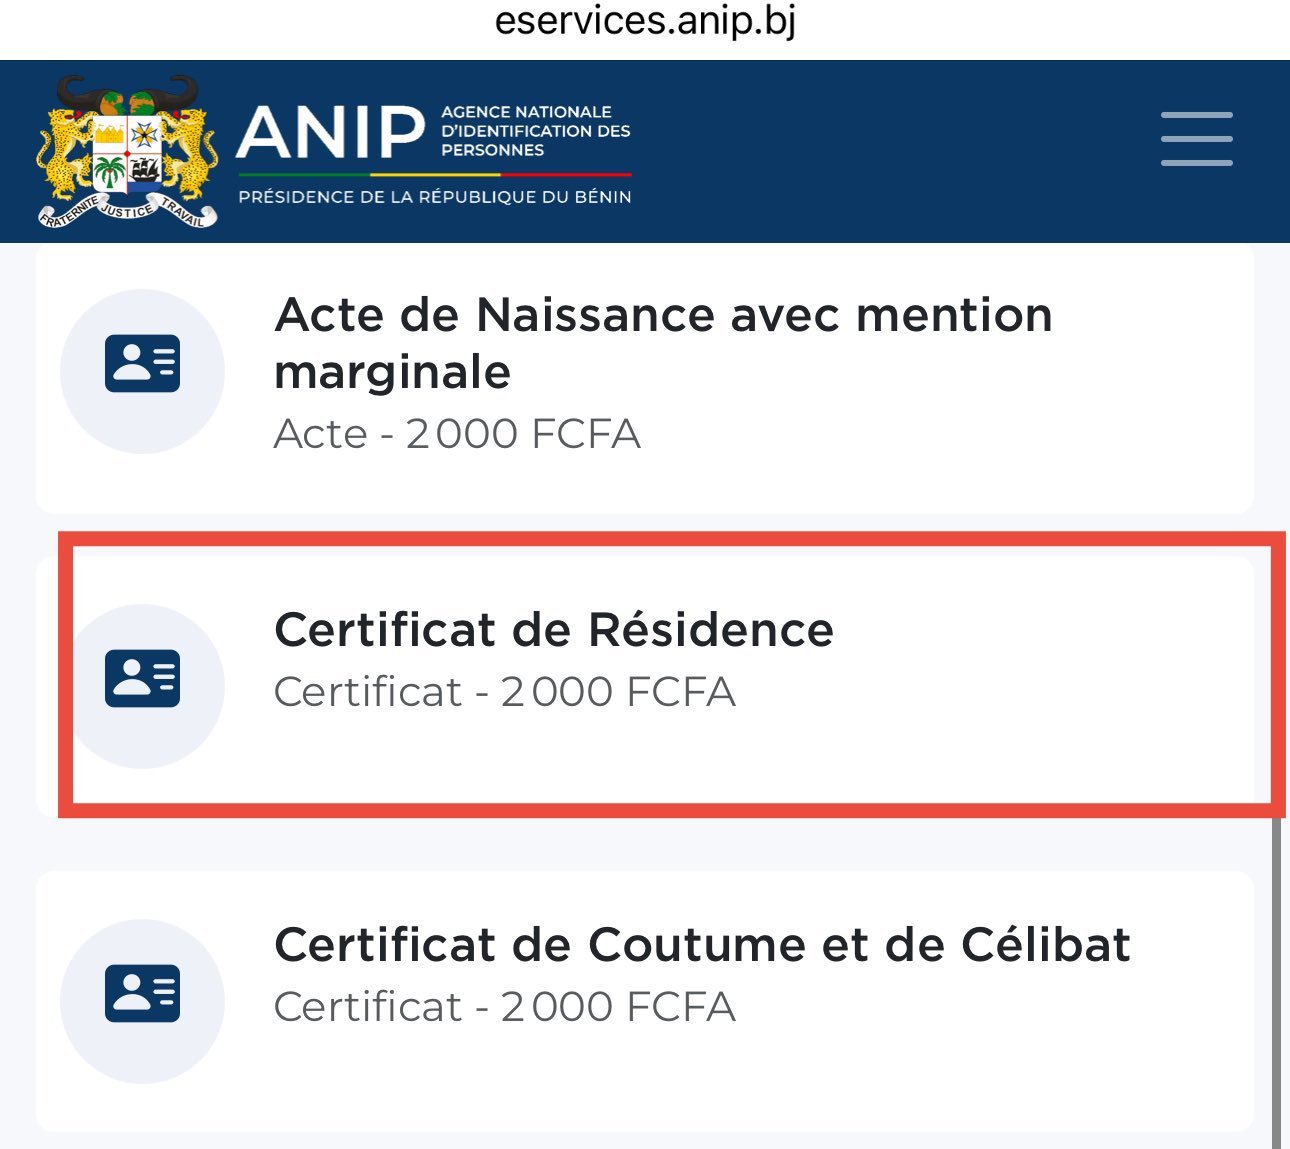Click the Benin coat of arms logo
Image resolution: width=1290 pixels, height=1149 pixels.
[x=127, y=151]
